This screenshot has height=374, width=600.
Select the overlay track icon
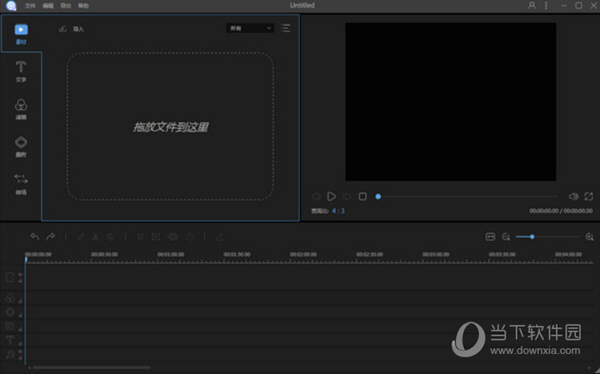point(10,312)
